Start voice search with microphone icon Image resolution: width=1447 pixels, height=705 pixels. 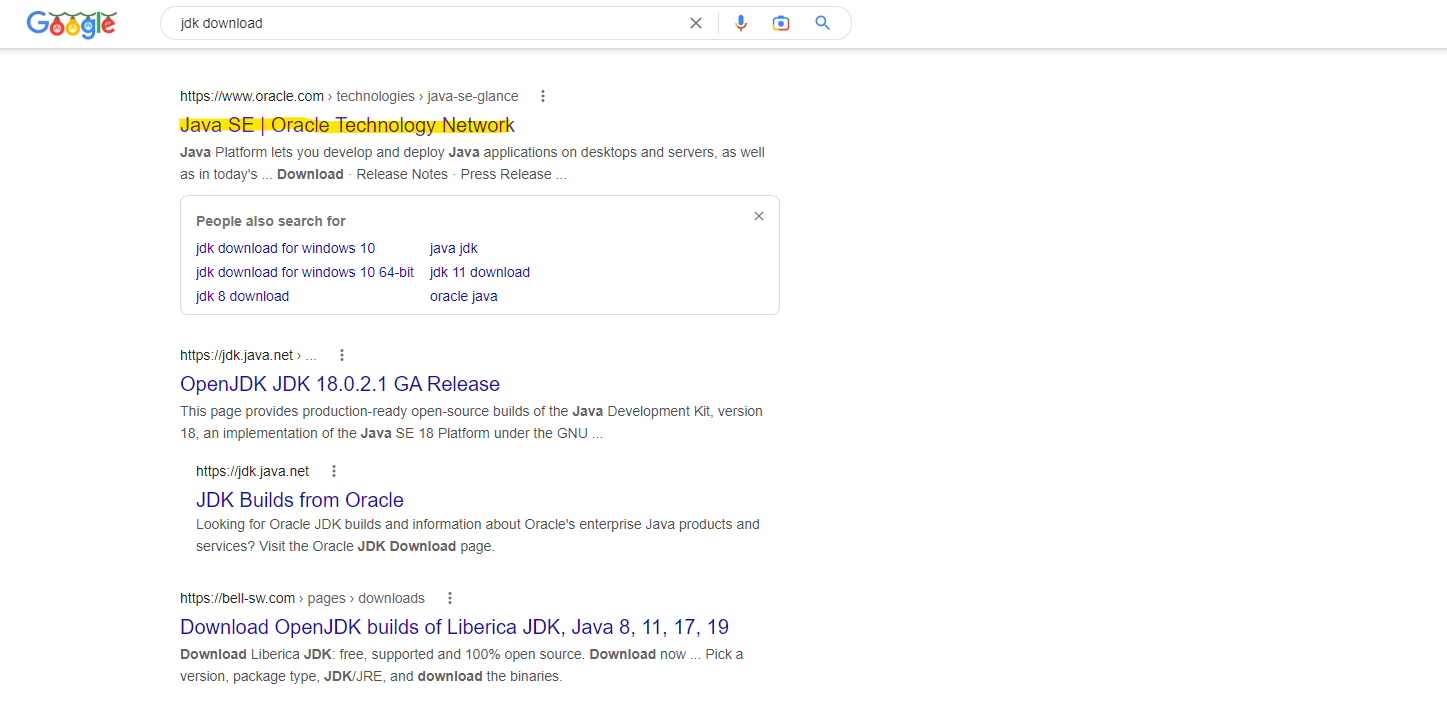click(x=741, y=23)
